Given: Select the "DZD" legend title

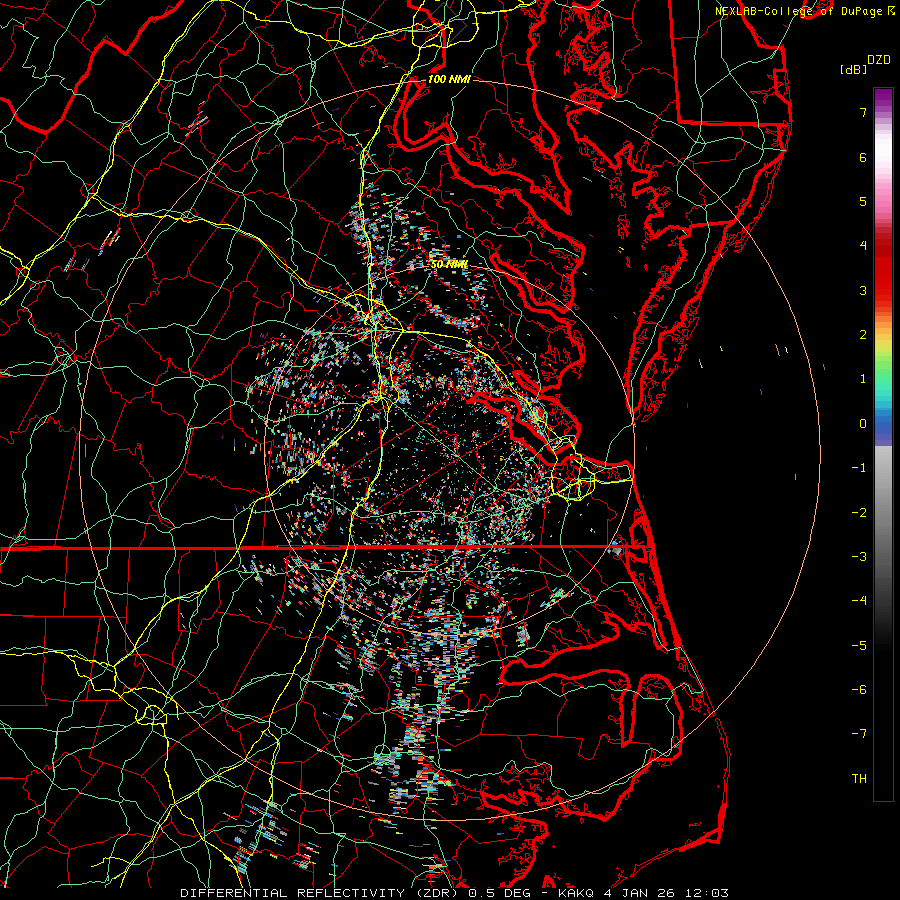Looking at the screenshot, I should (879, 60).
